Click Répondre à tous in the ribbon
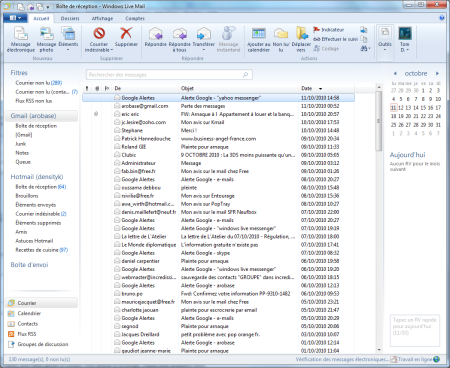Viewport: 450px width, 368px height. coord(179,39)
